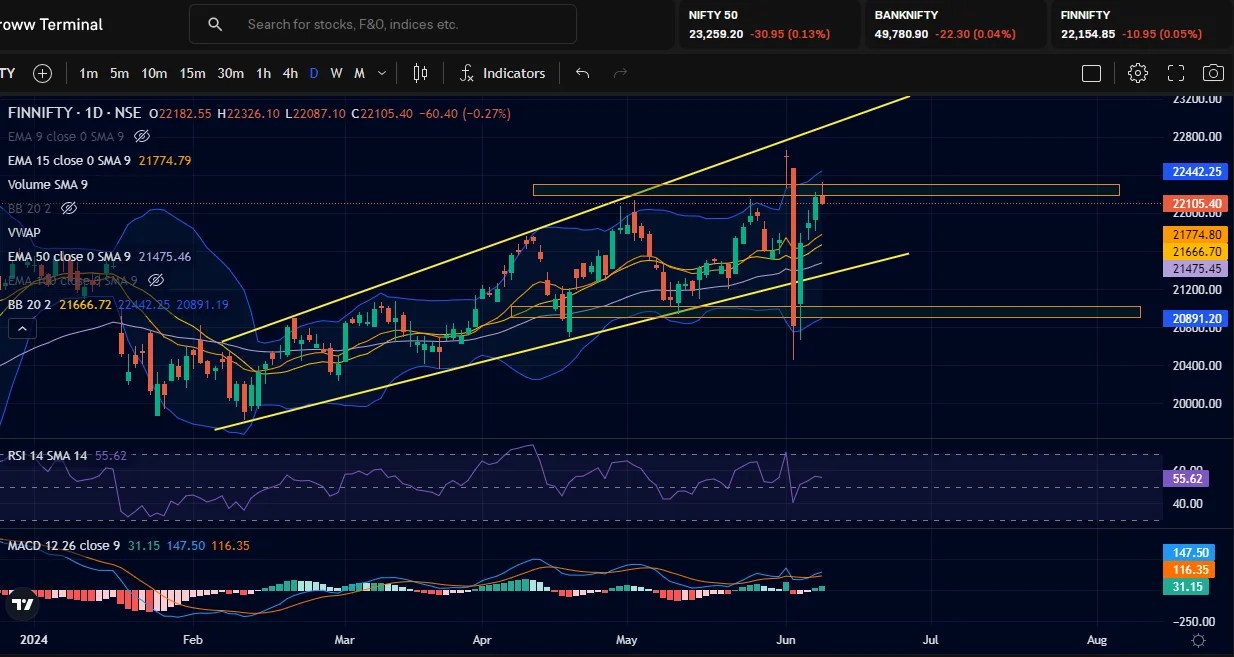Choose the 1h timeframe
This screenshot has width=1234, height=657.
pyautogui.click(x=263, y=73)
